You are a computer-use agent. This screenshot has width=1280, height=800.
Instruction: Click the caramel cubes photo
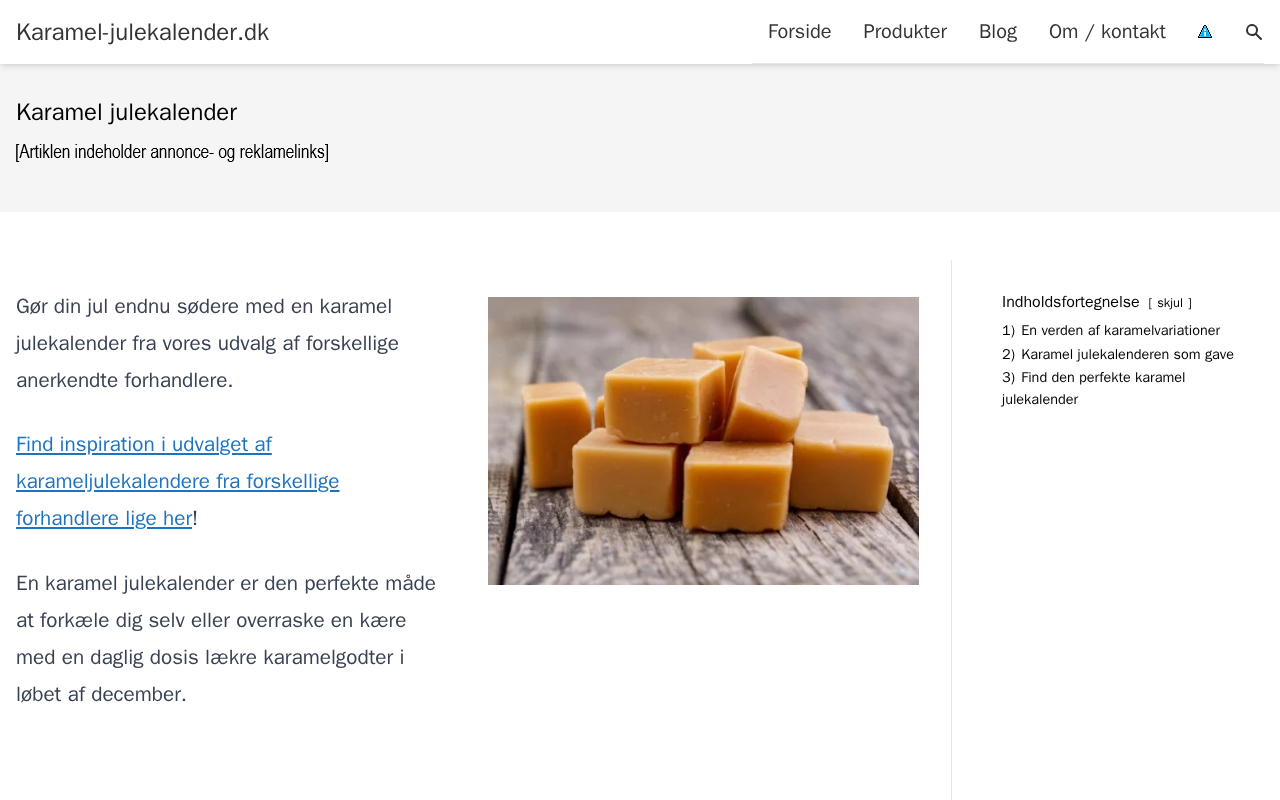coord(703,441)
